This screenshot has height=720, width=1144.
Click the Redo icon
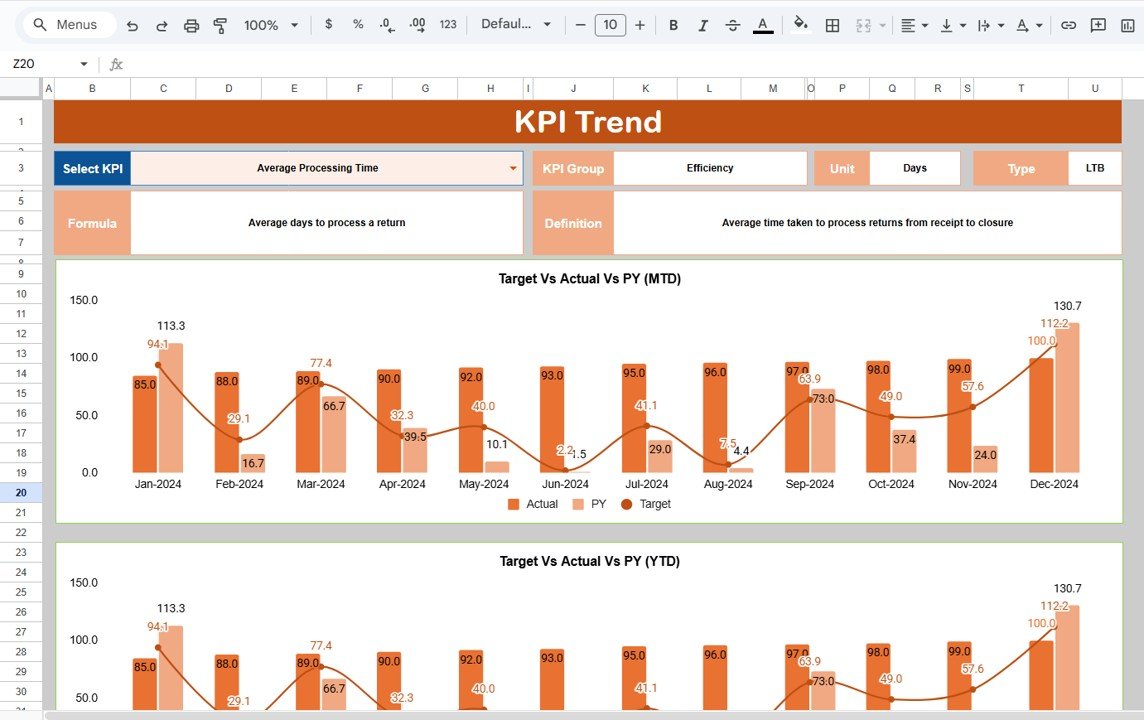(162, 25)
